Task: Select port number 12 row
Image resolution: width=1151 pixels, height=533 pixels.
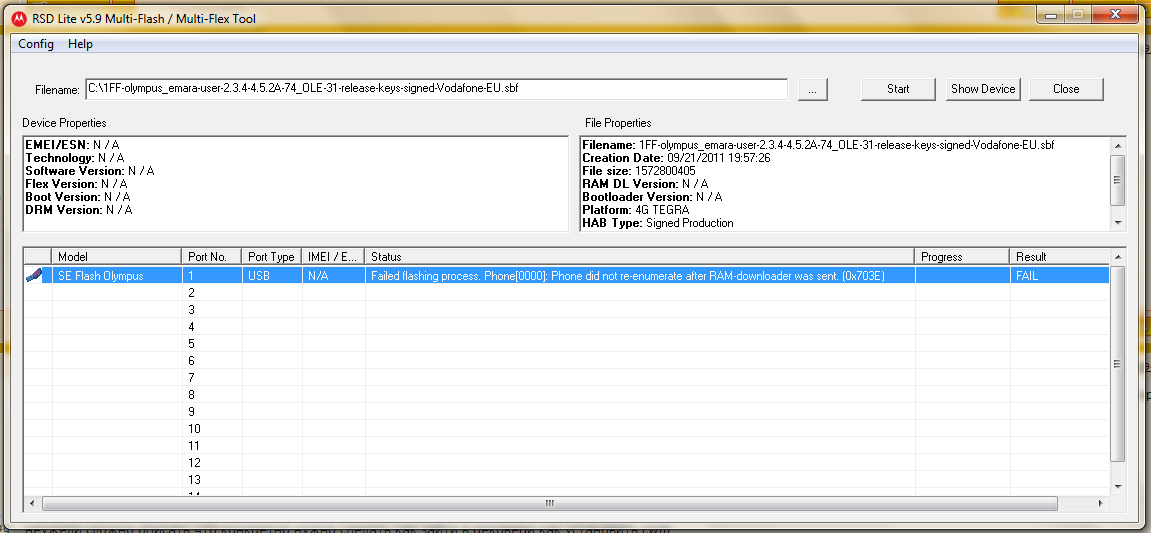Action: (566, 462)
